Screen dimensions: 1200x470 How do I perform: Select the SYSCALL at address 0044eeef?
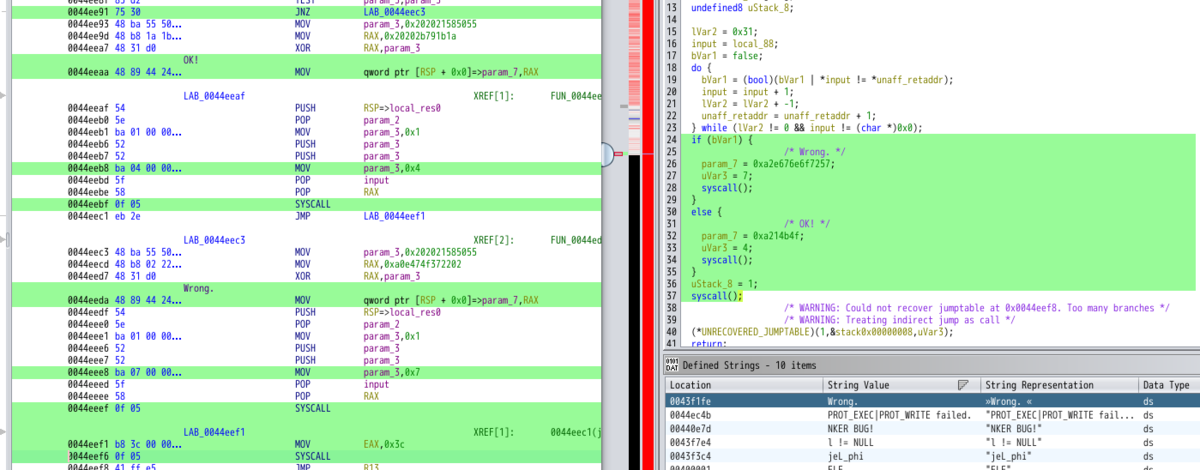click(312, 408)
